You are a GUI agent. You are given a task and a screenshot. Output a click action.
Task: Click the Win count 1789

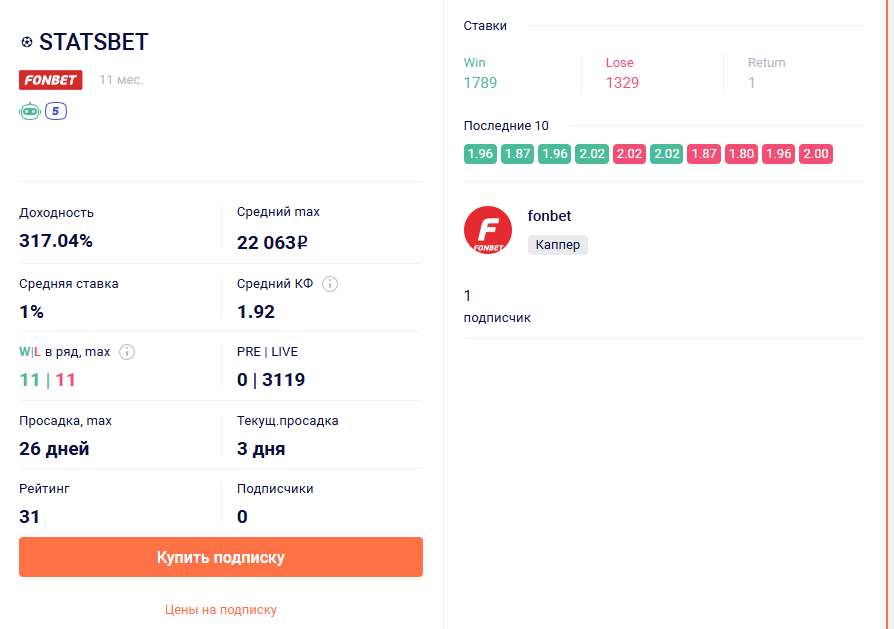(x=480, y=83)
